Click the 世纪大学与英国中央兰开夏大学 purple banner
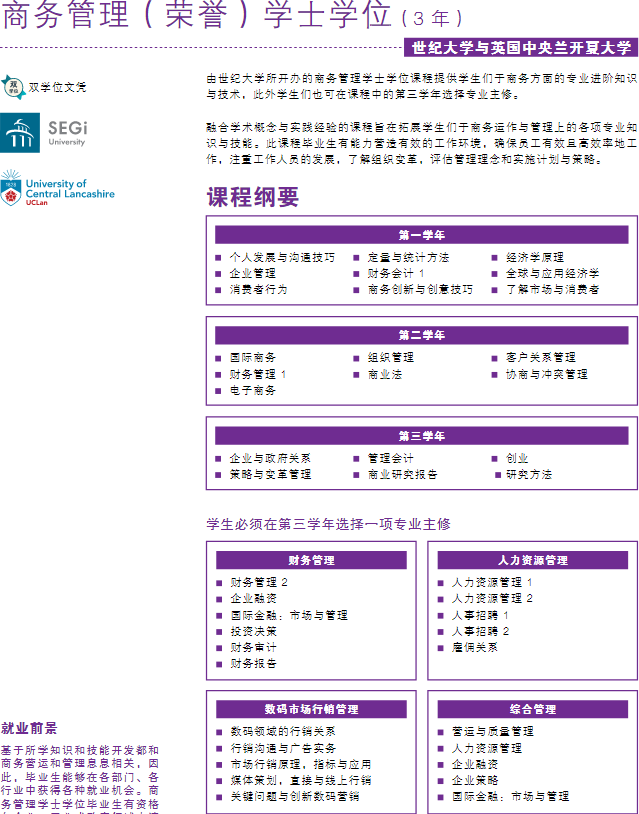 [x=520, y=47]
